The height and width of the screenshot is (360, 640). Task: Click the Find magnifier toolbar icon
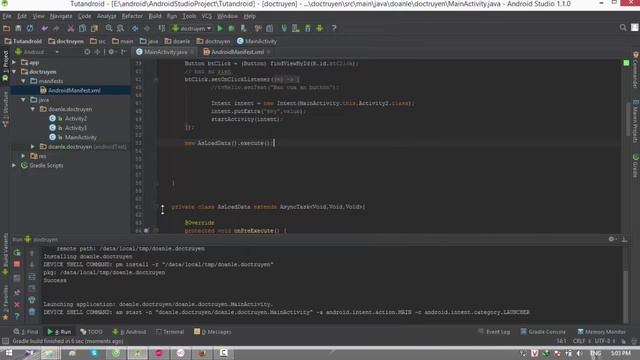[109, 28]
